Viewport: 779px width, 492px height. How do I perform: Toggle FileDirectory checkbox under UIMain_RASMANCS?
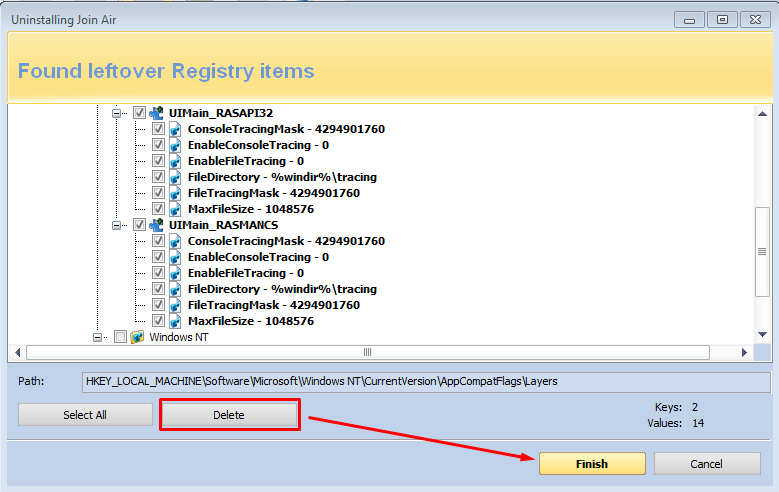[158, 288]
